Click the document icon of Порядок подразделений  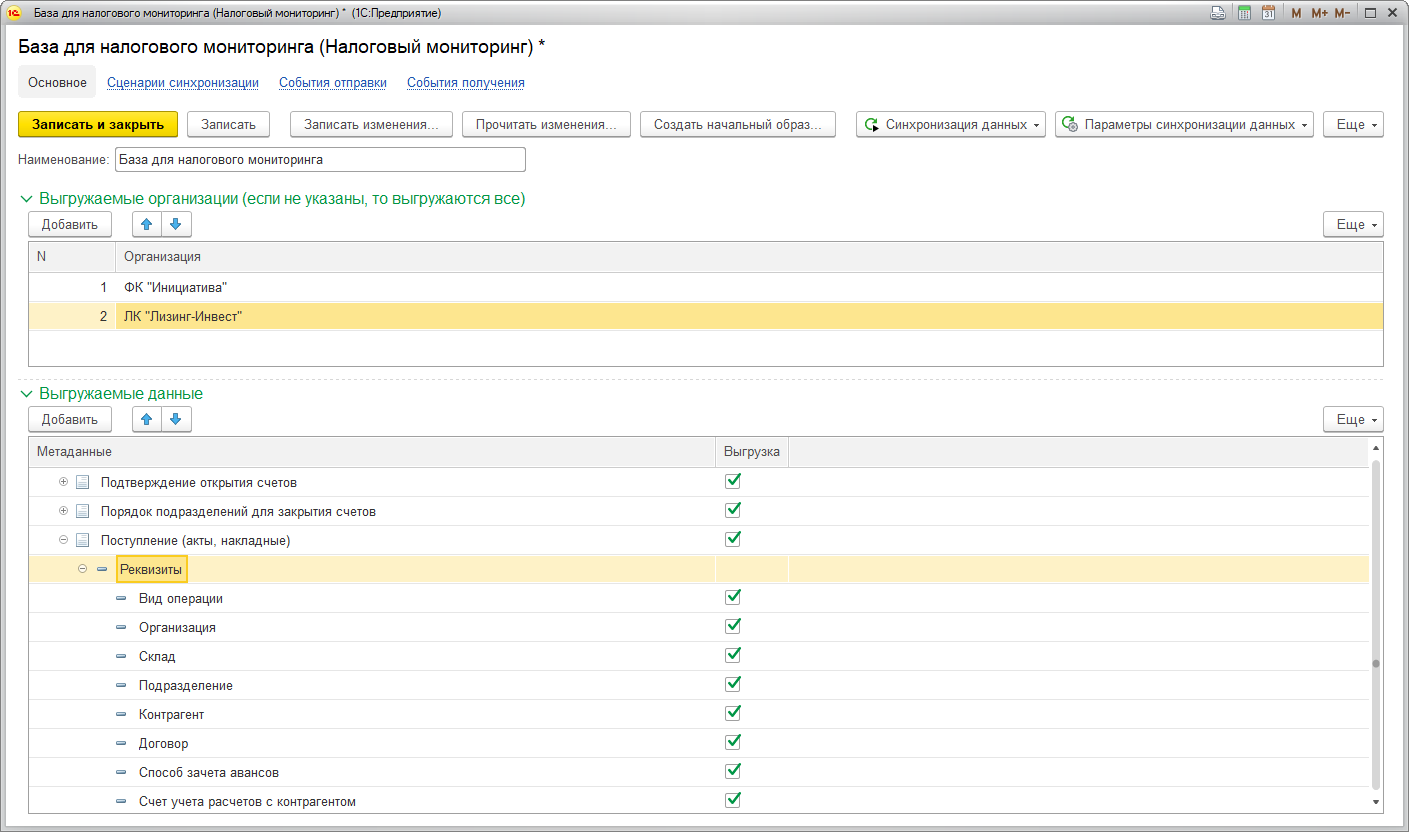[x=83, y=511]
